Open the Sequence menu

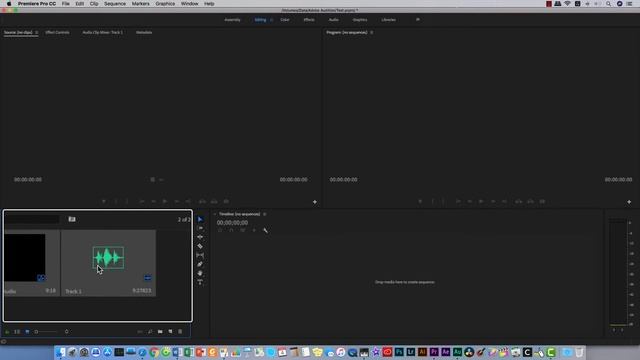(115, 4)
